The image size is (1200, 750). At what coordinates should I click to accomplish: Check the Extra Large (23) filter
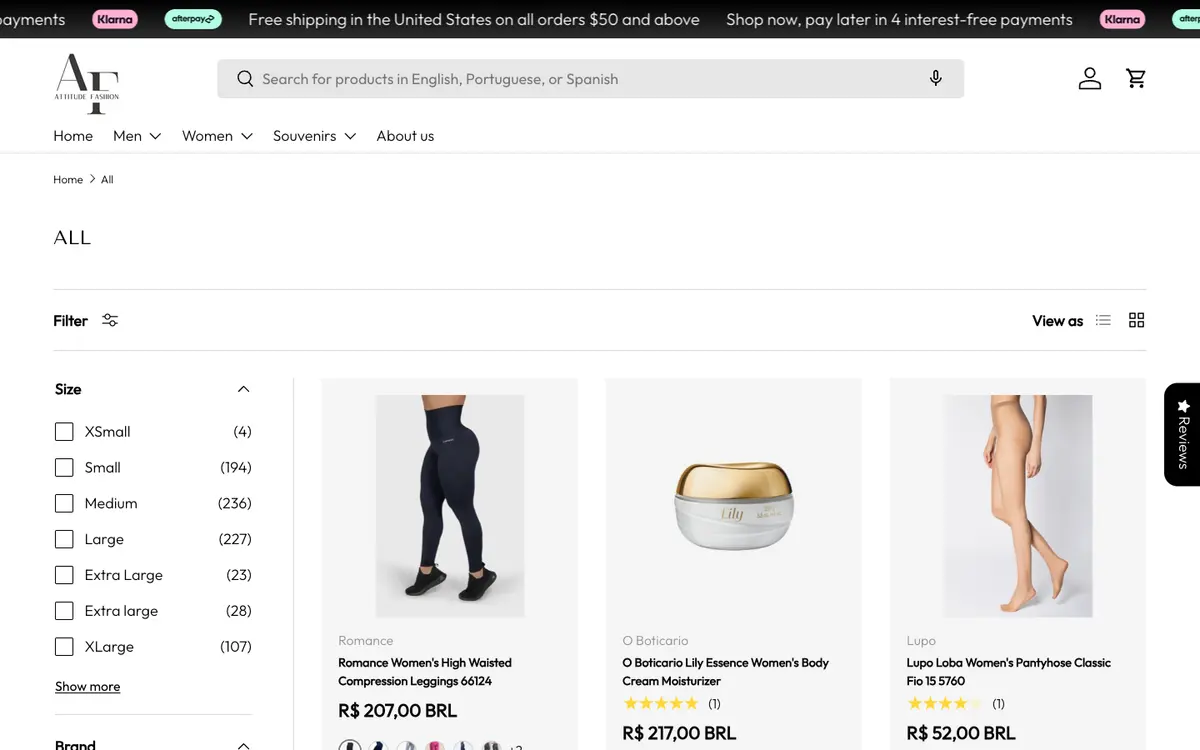[64, 576]
